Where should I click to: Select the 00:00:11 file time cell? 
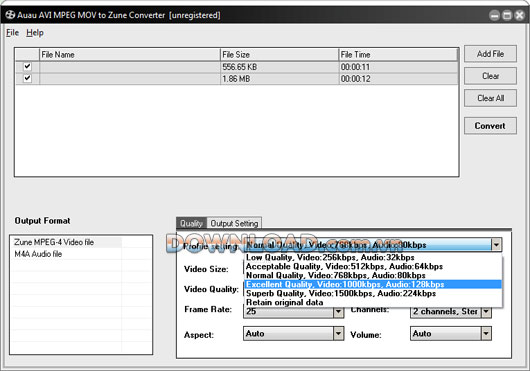pyautogui.click(x=398, y=67)
